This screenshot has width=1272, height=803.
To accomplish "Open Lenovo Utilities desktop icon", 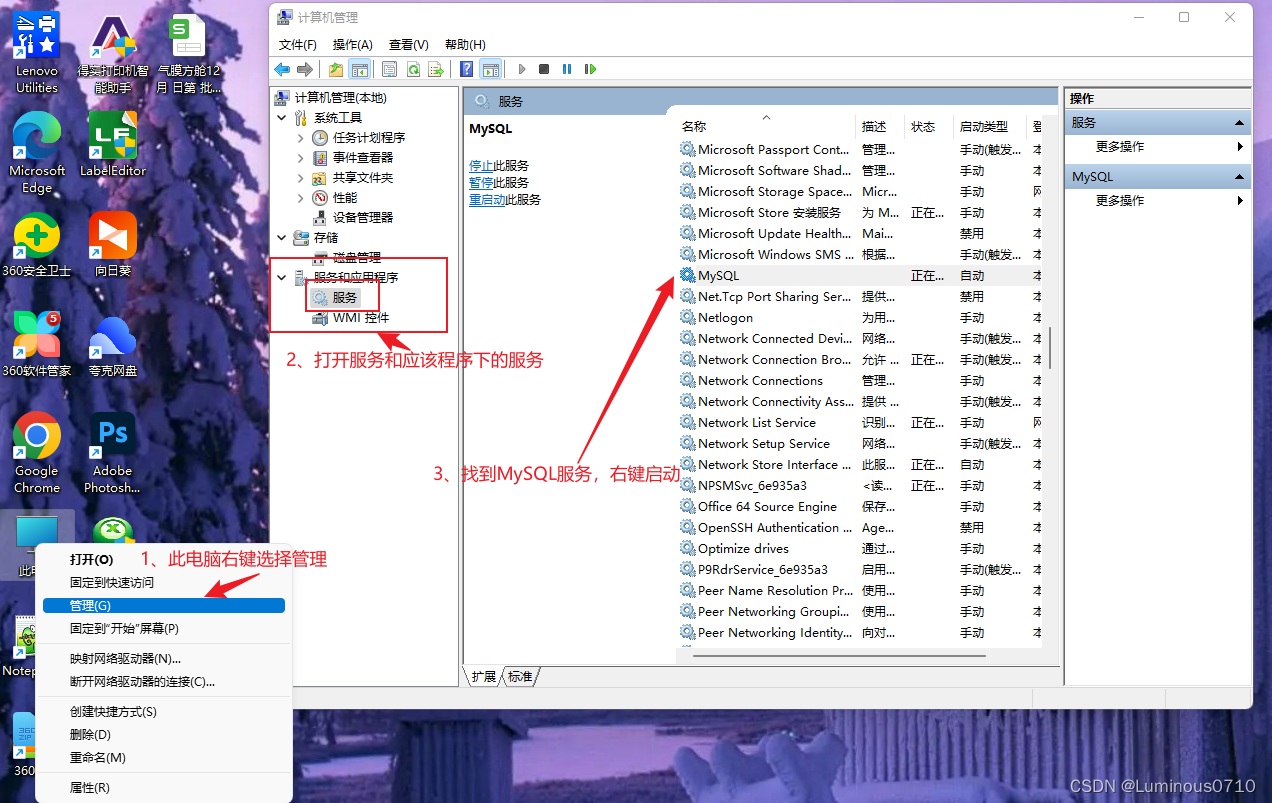I will coord(37,54).
